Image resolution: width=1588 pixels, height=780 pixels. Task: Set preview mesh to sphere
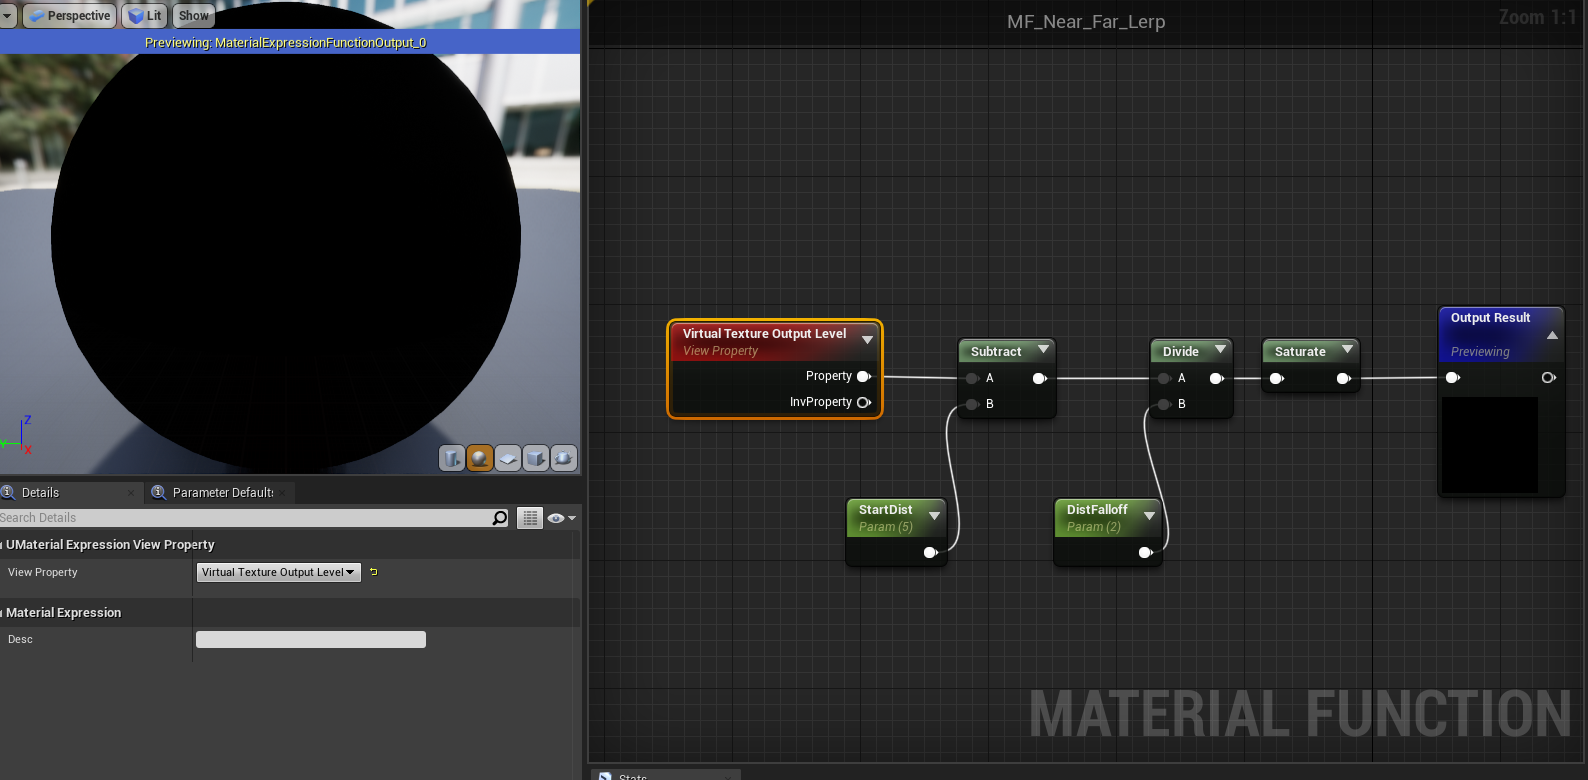pyautogui.click(x=480, y=458)
